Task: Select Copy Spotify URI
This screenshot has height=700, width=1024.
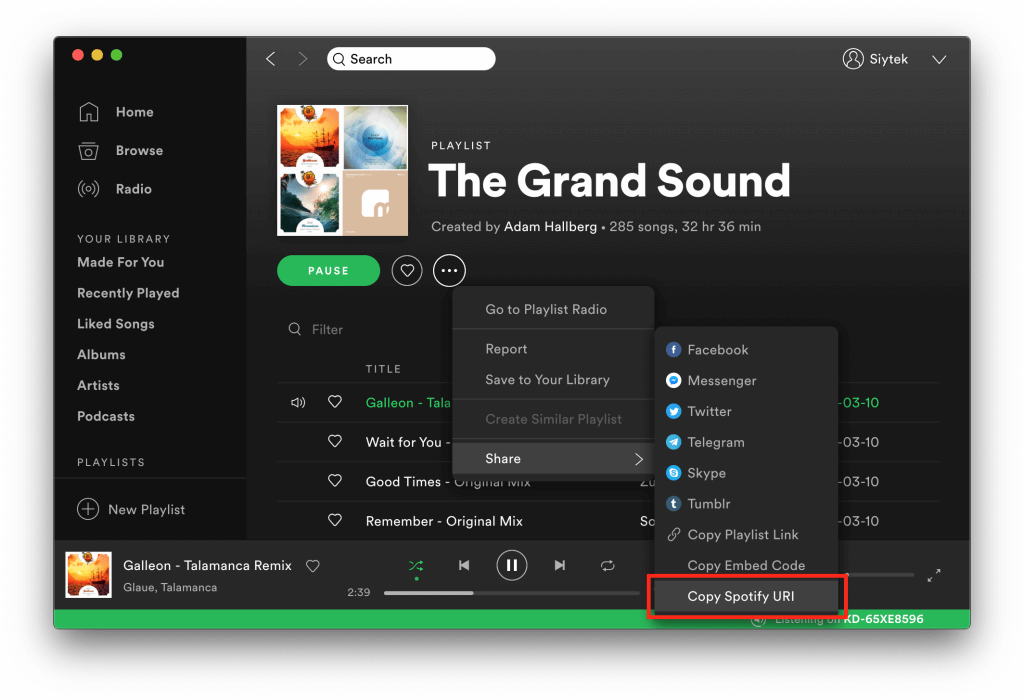Action: click(747, 597)
